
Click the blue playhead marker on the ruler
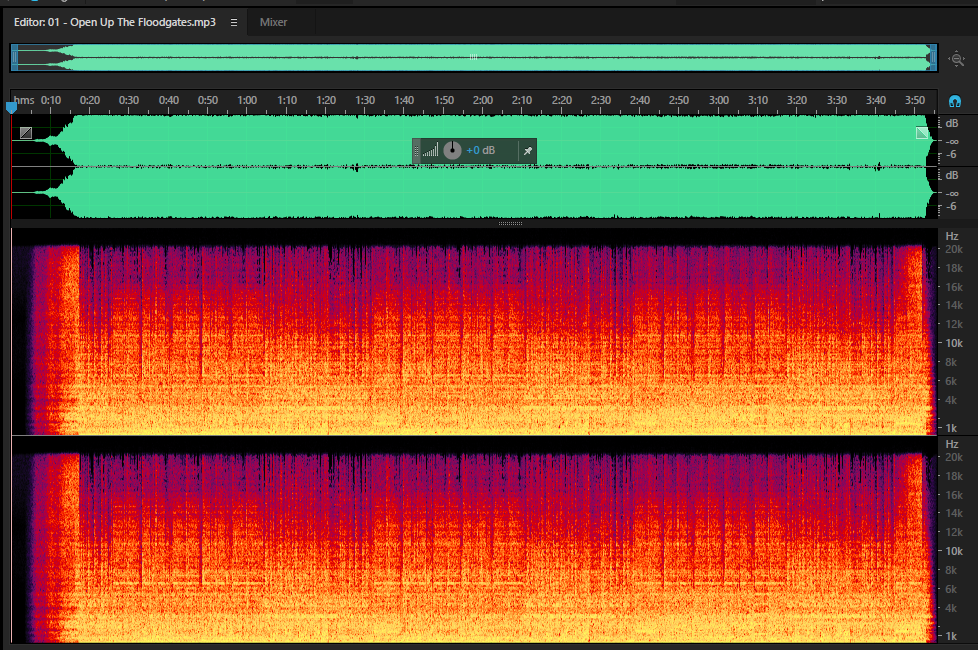[x=11, y=108]
